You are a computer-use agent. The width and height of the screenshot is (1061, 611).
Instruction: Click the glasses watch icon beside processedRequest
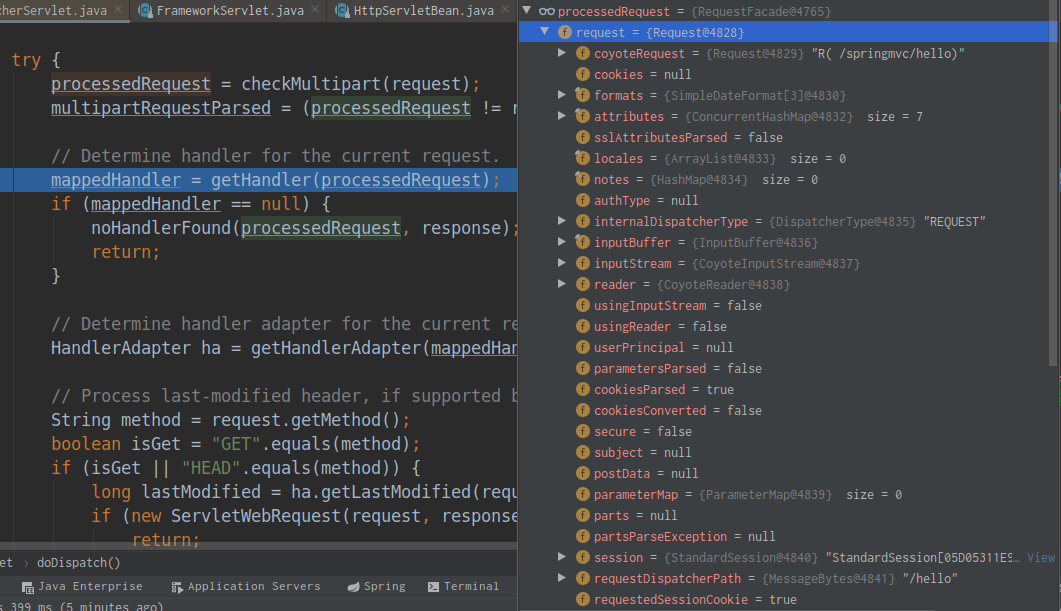546,11
